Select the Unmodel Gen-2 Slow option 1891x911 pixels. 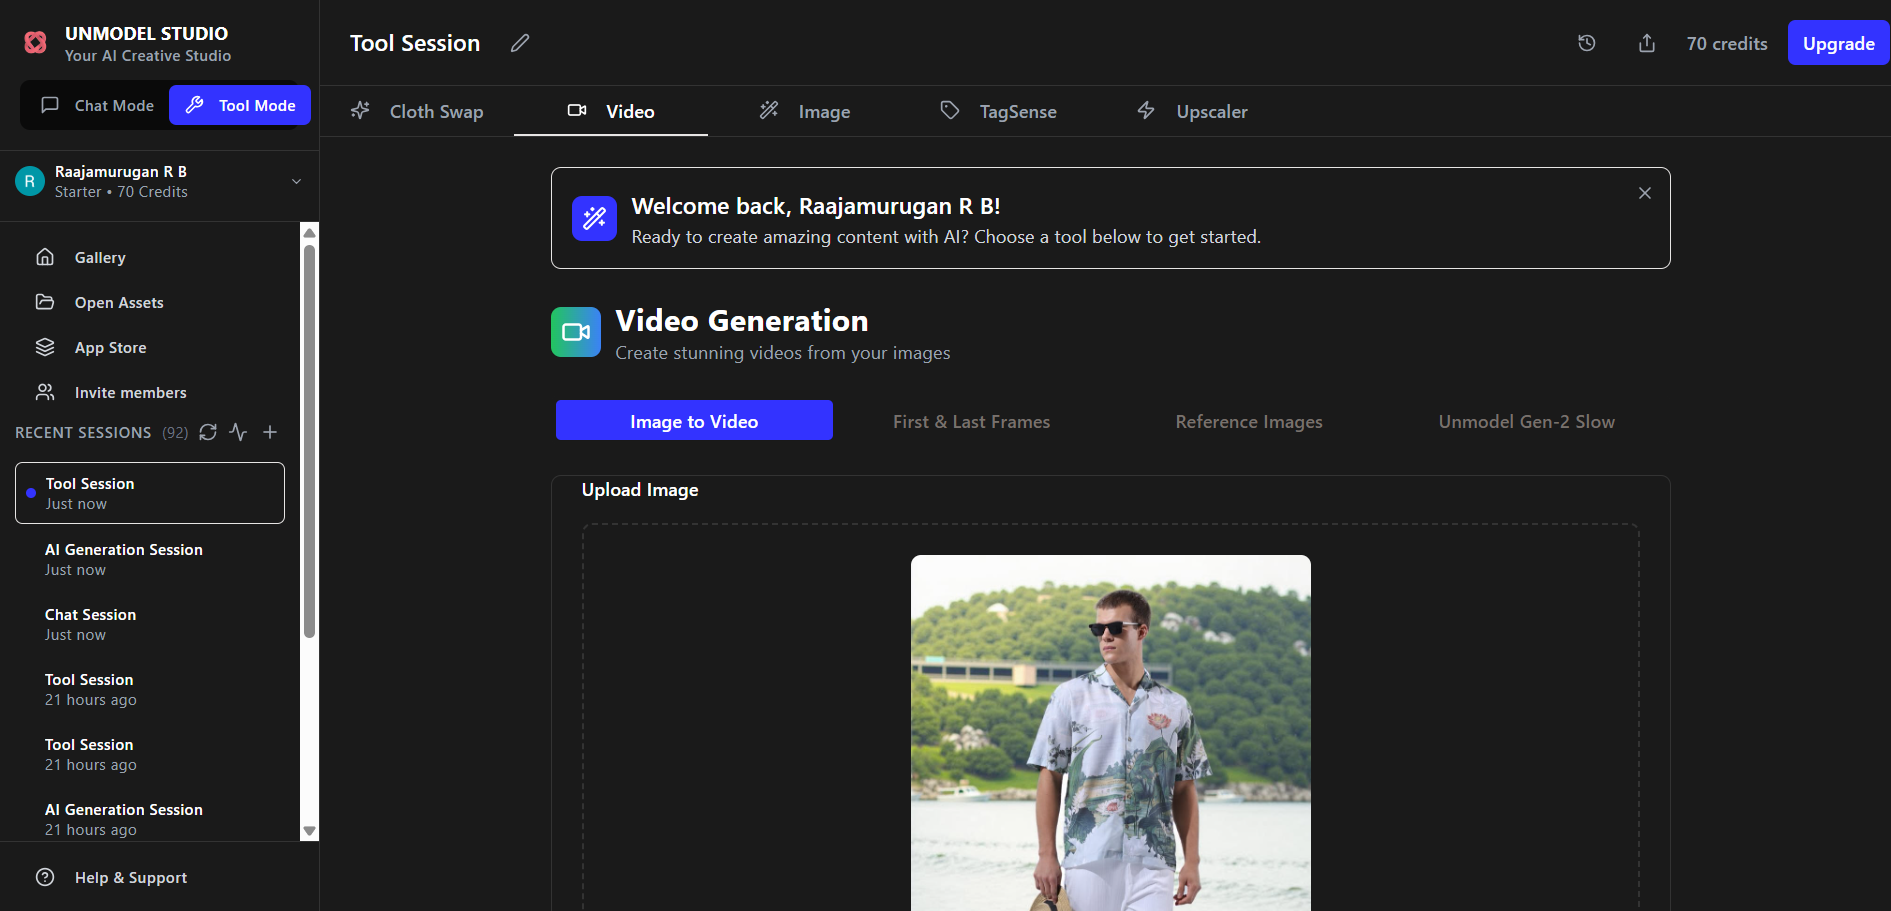(1526, 421)
